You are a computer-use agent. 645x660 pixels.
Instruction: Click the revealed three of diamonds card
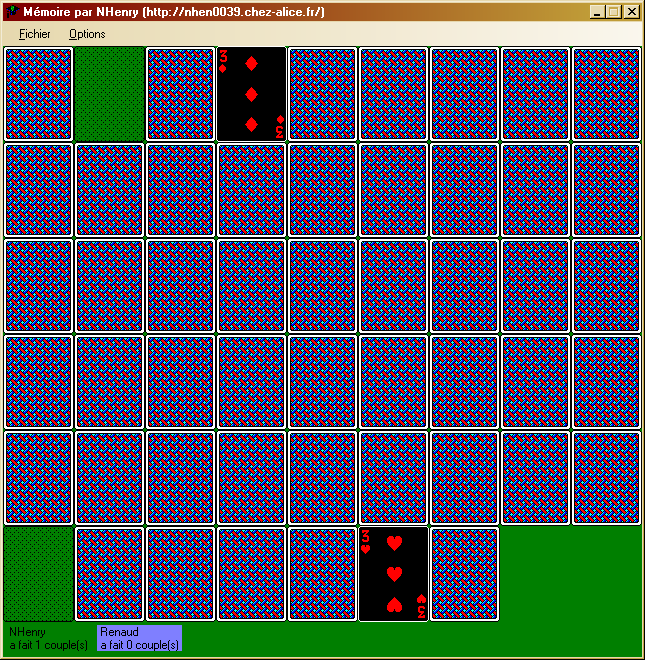tap(252, 94)
